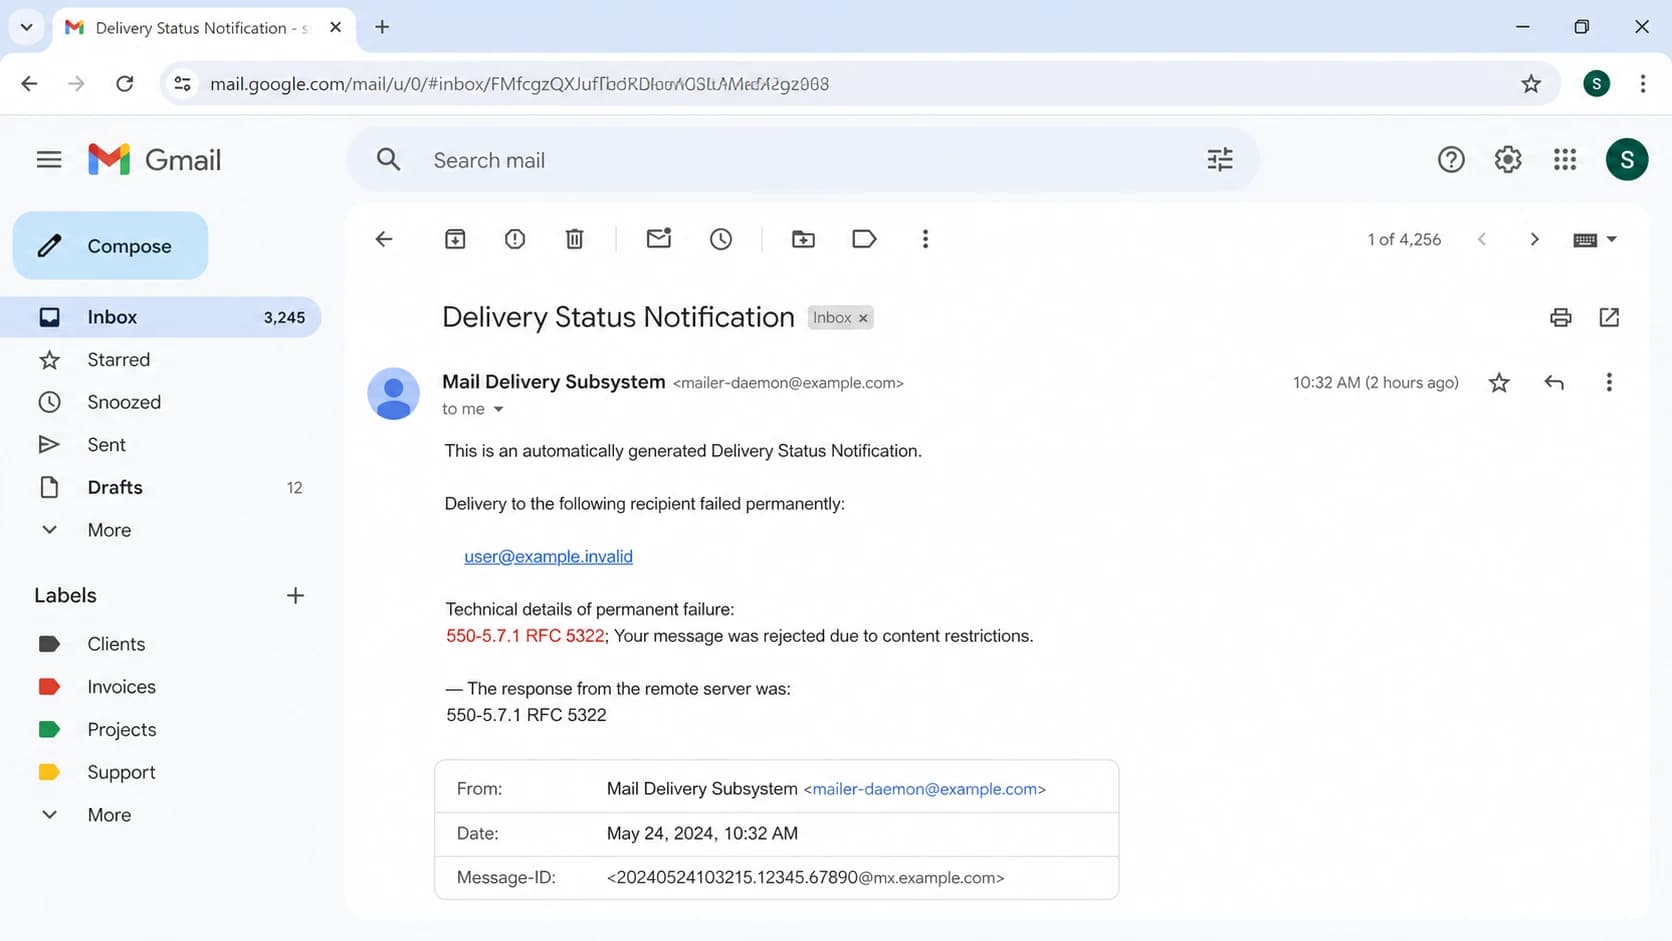The height and width of the screenshot is (941, 1672).
Task: Open Chrome three-dot menu
Action: [1643, 84]
